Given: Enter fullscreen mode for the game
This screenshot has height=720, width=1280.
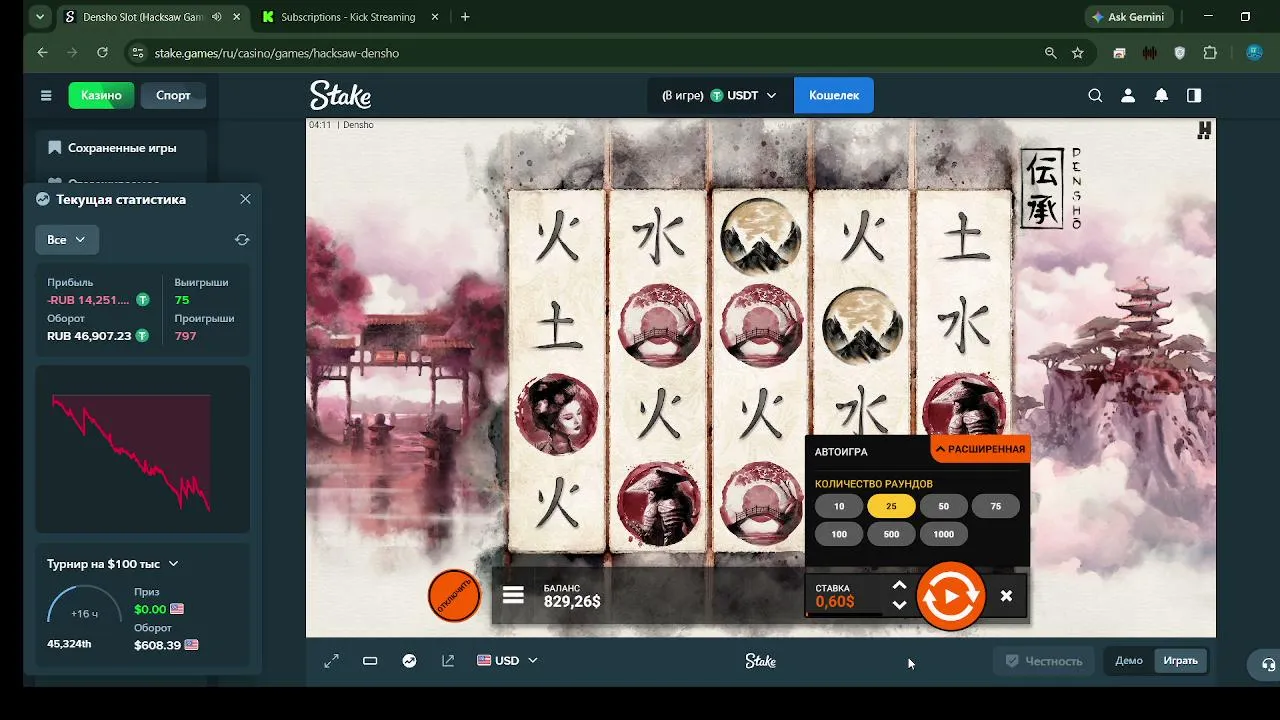Looking at the screenshot, I should pyautogui.click(x=331, y=661).
